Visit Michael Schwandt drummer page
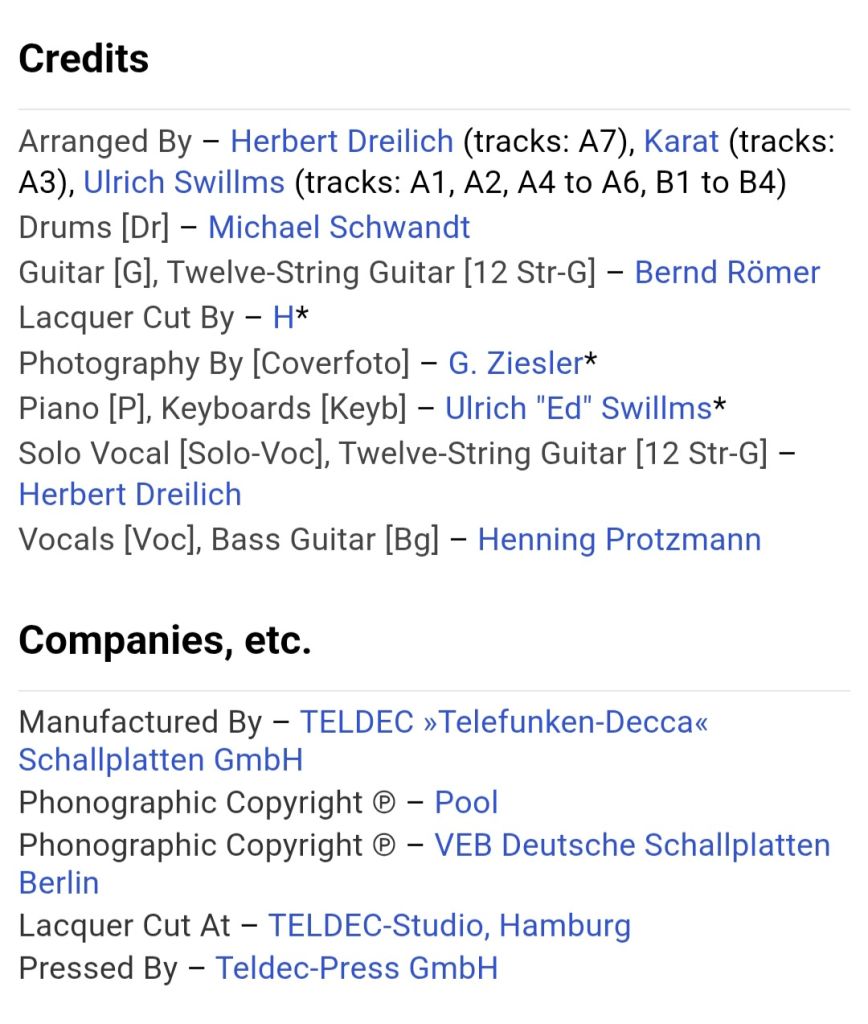The image size is (868, 1024). click(x=339, y=228)
